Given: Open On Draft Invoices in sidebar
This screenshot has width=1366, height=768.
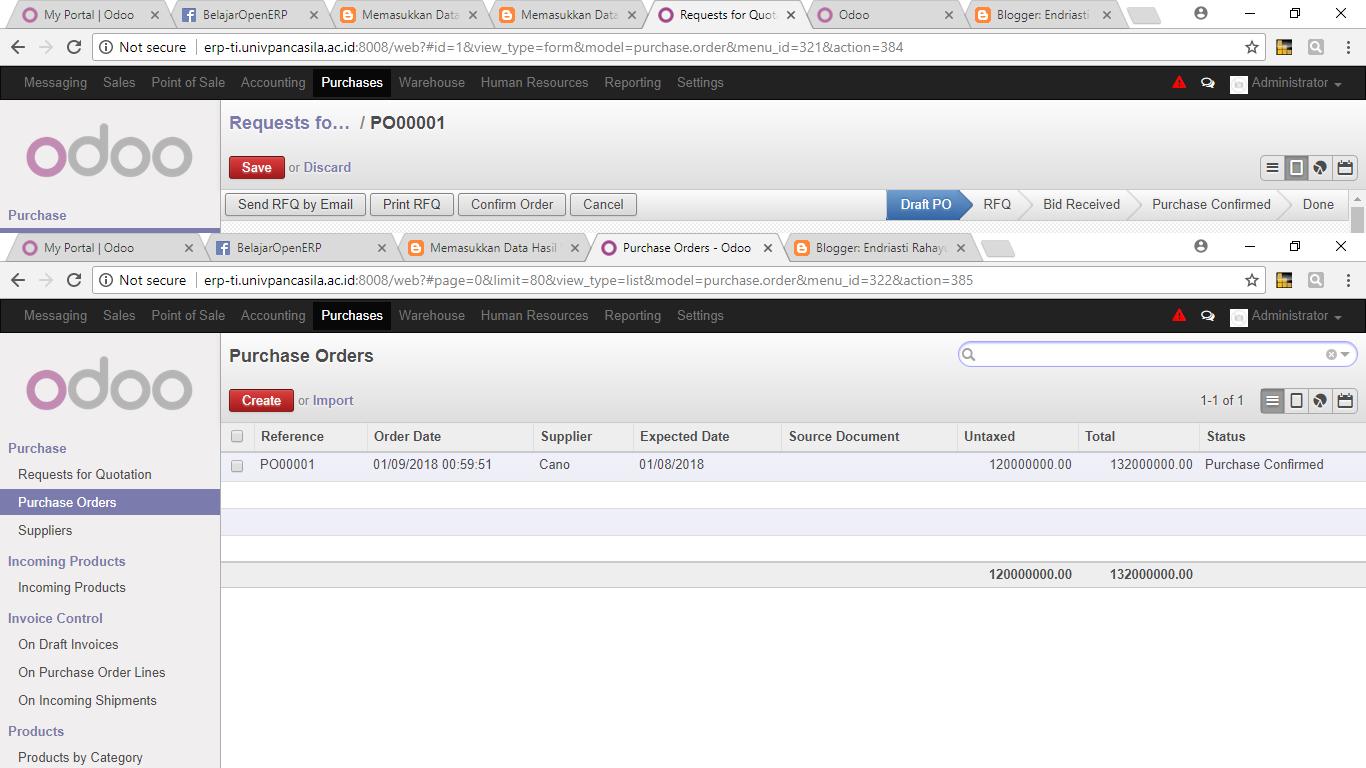Looking at the screenshot, I should click(x=68, y=645).
